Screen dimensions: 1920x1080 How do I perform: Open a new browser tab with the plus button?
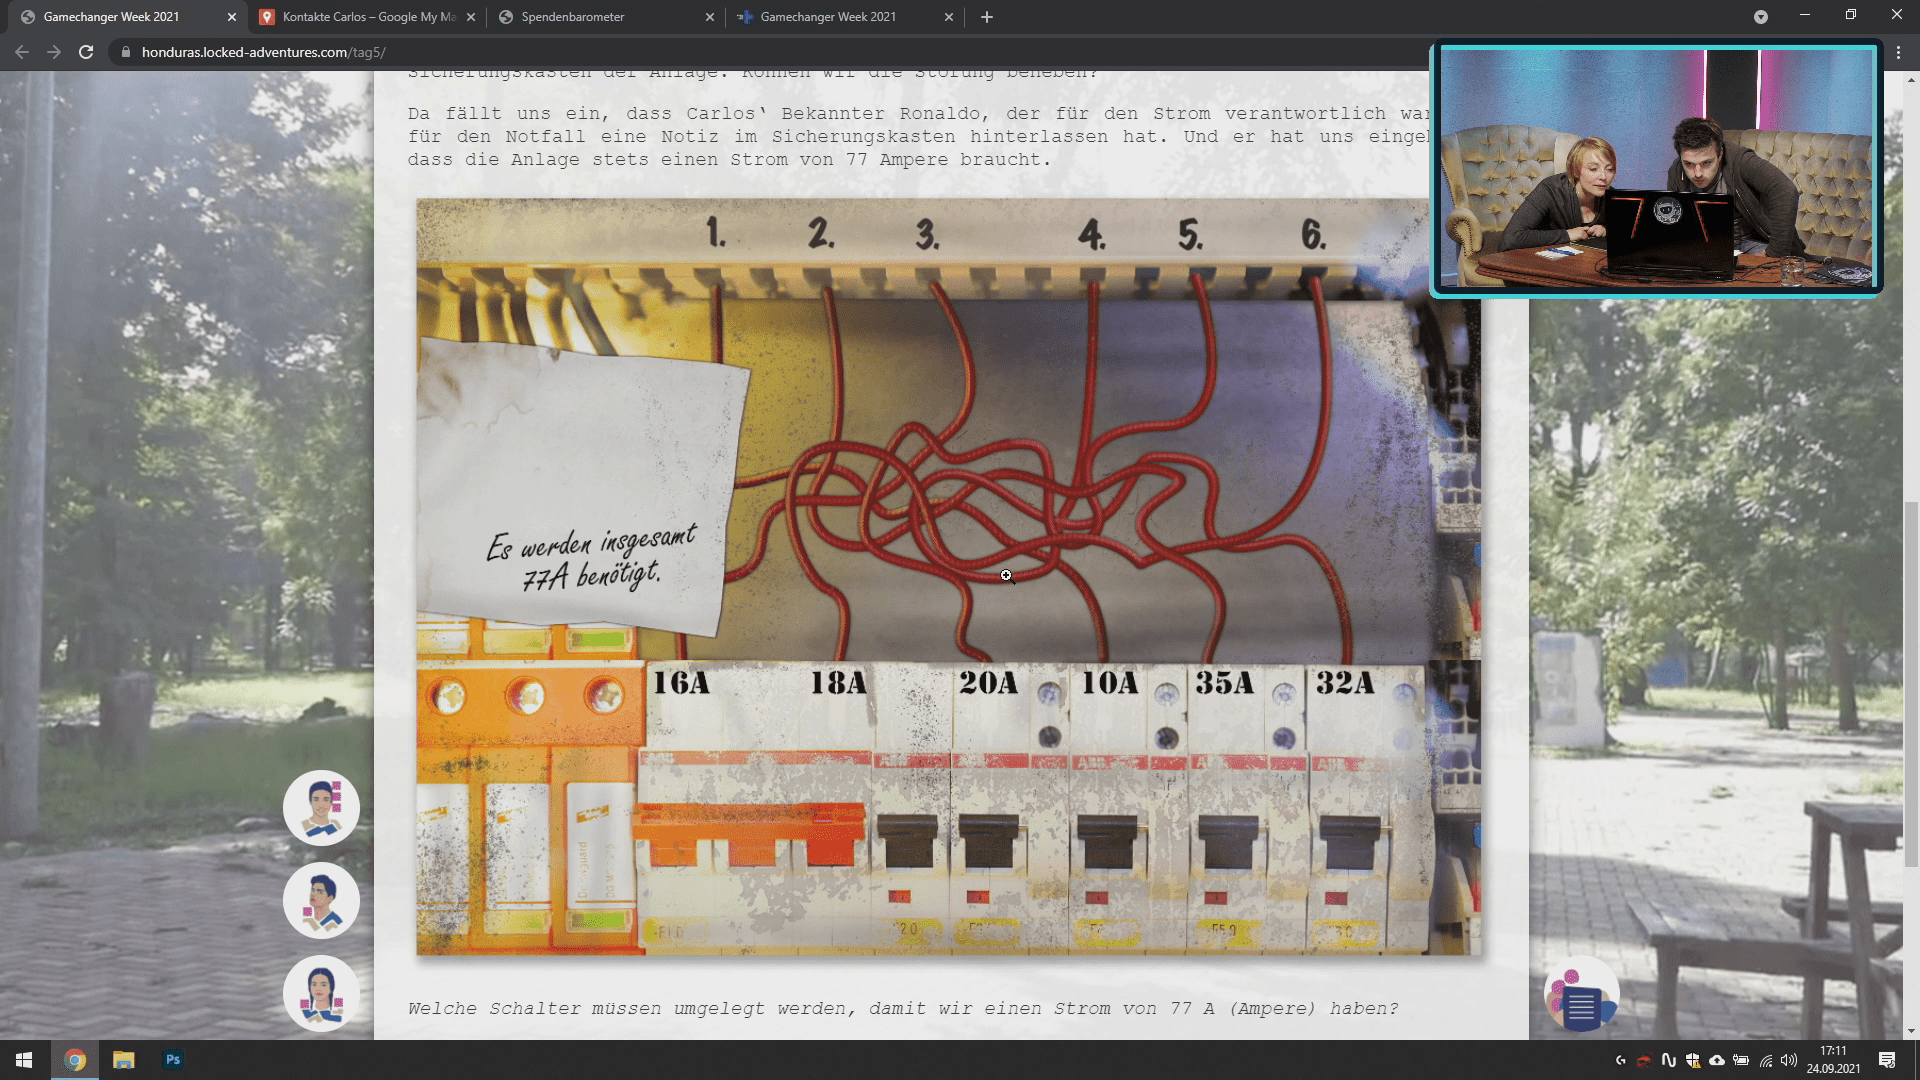click(x=986, y=17)
